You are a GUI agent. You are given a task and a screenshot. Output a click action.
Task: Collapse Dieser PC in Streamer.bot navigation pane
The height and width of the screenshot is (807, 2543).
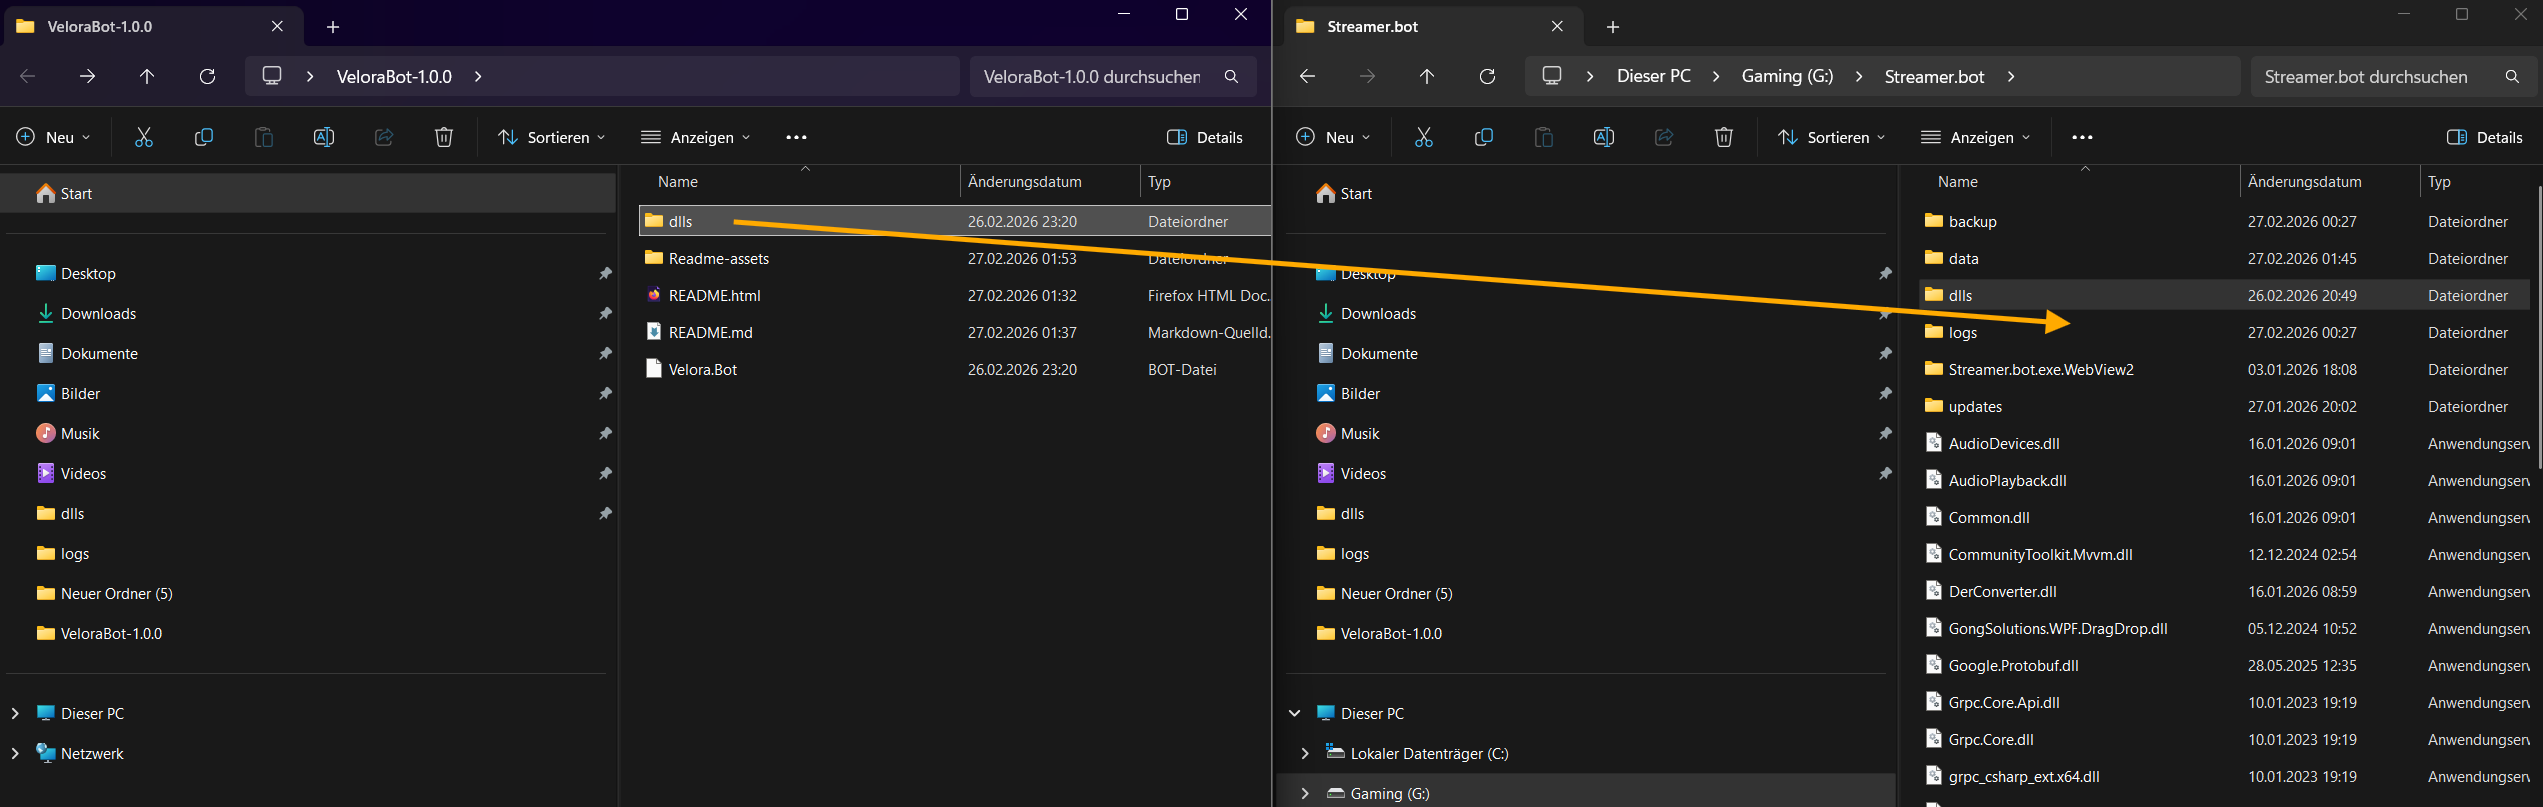pyautogui.click(x=1295, y=713)
